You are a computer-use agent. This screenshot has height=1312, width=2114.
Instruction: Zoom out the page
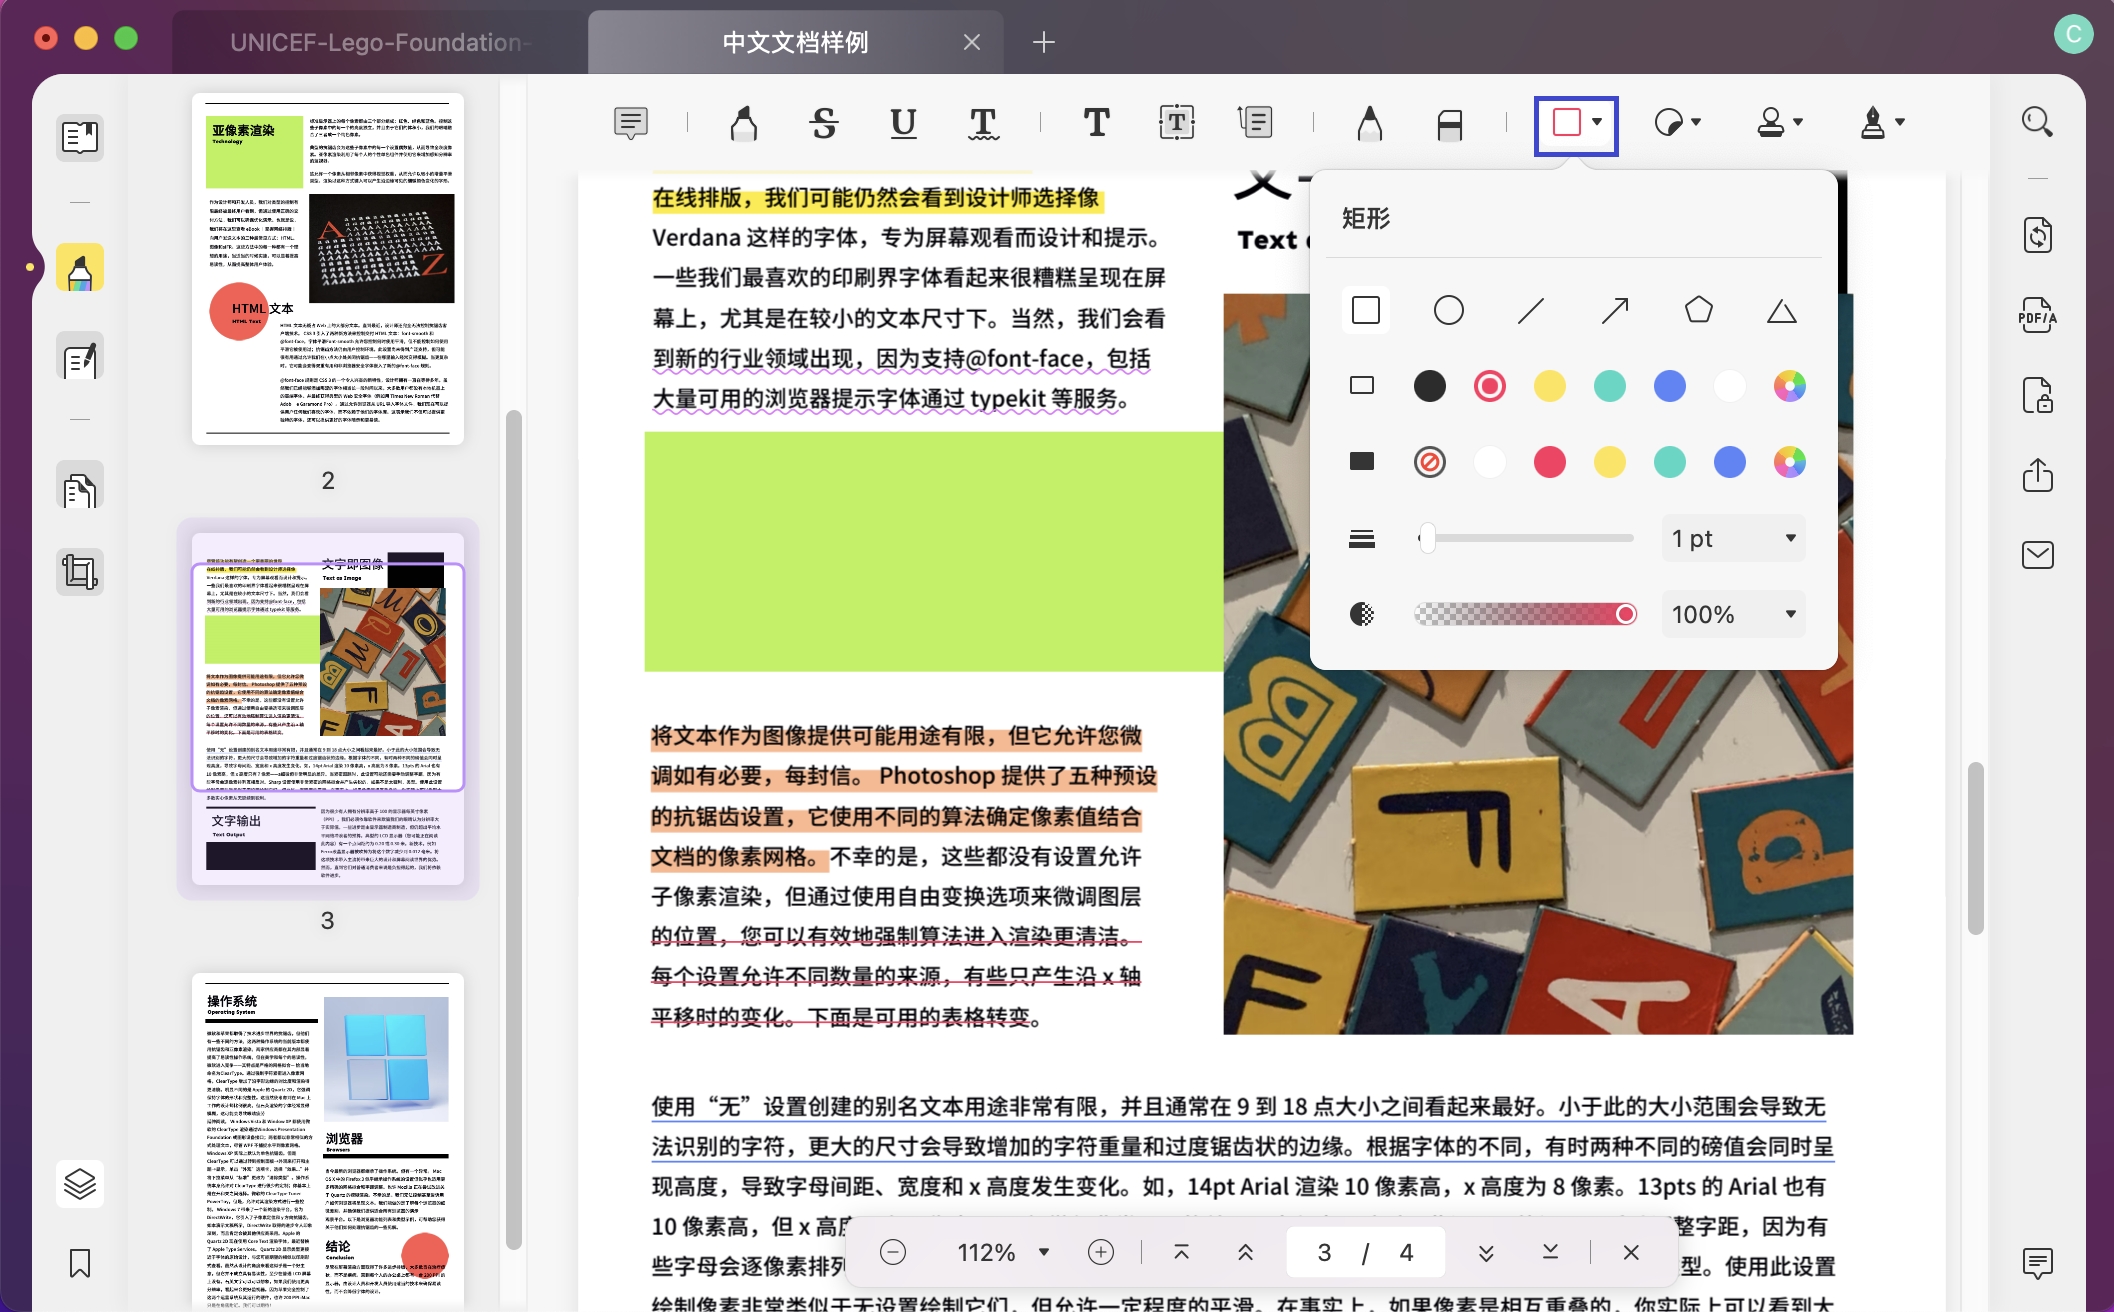pyautogui.click(x=893, y=1252)
